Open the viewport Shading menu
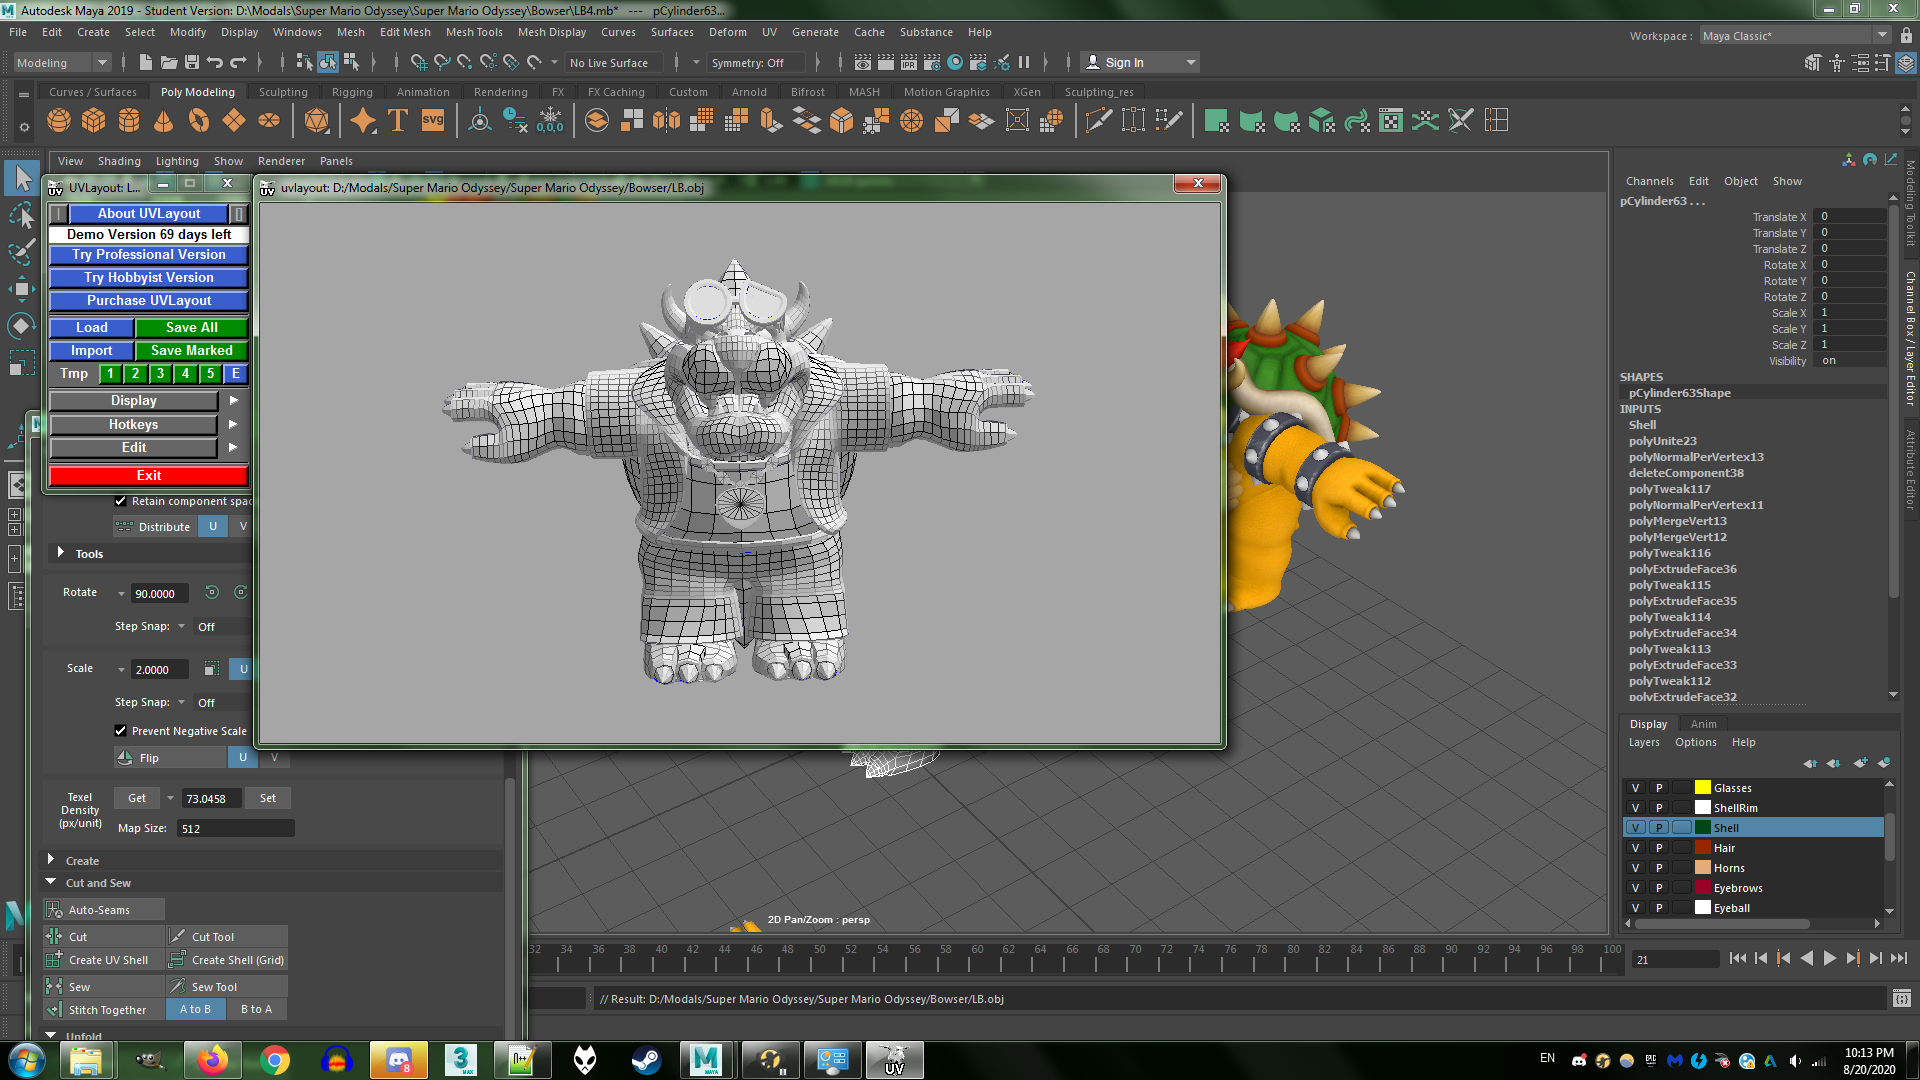 point(119,161)
